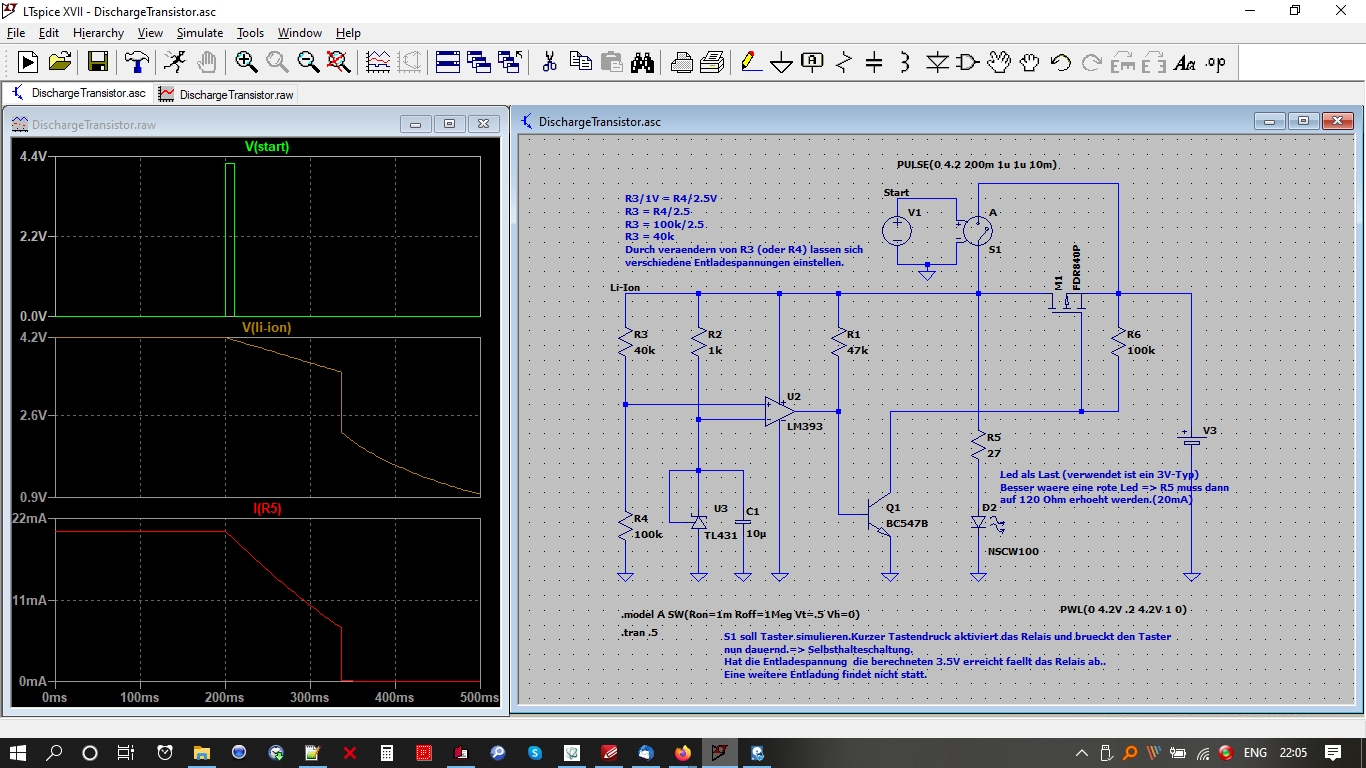This screenshot has height=768, width=1366.
Task: Switch to the DischargeTransistor.asc tab
Action: [x=78, y=93]
